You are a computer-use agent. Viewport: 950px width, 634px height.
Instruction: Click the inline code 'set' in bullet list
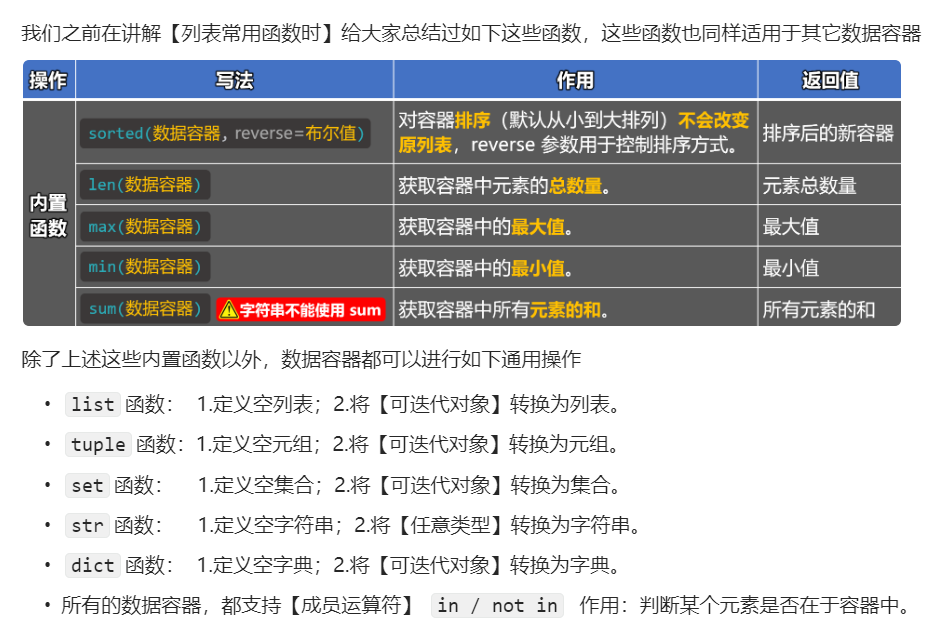[x=87, y=485]
